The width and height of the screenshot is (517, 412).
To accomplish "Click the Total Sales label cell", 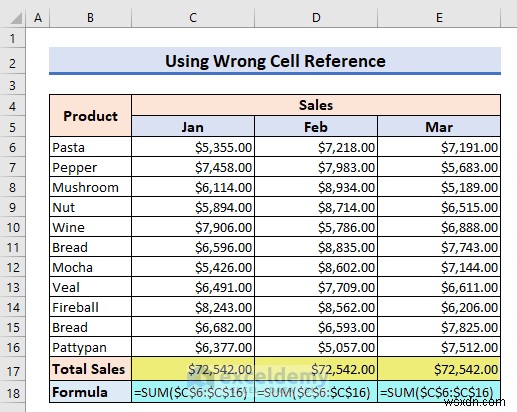I will pos(90,369).
